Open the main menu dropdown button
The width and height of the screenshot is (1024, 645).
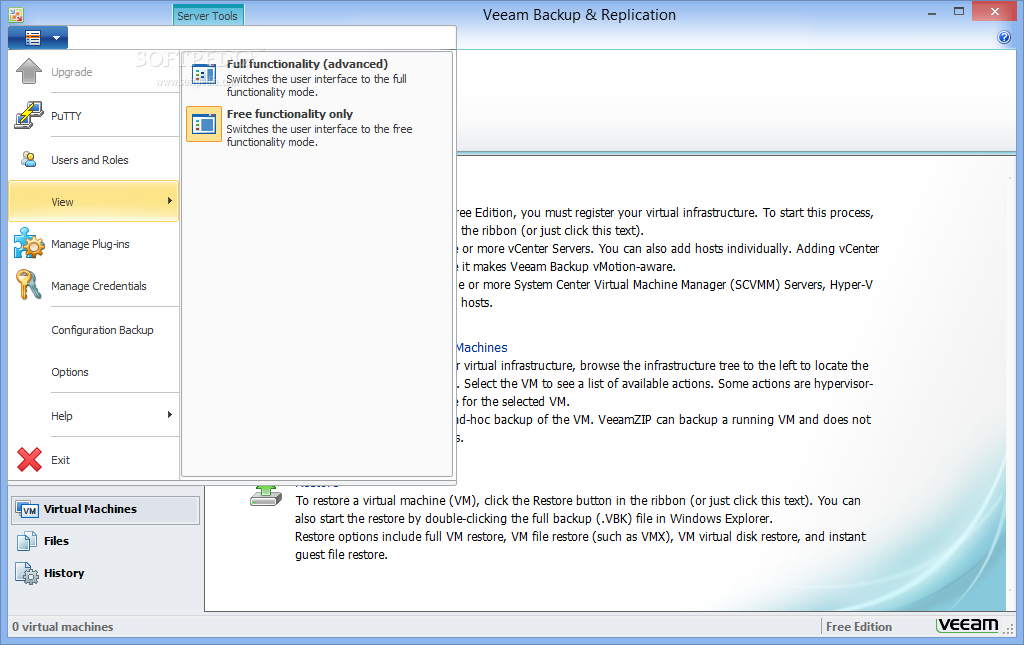pyautogui.click(x=38, y=38)
